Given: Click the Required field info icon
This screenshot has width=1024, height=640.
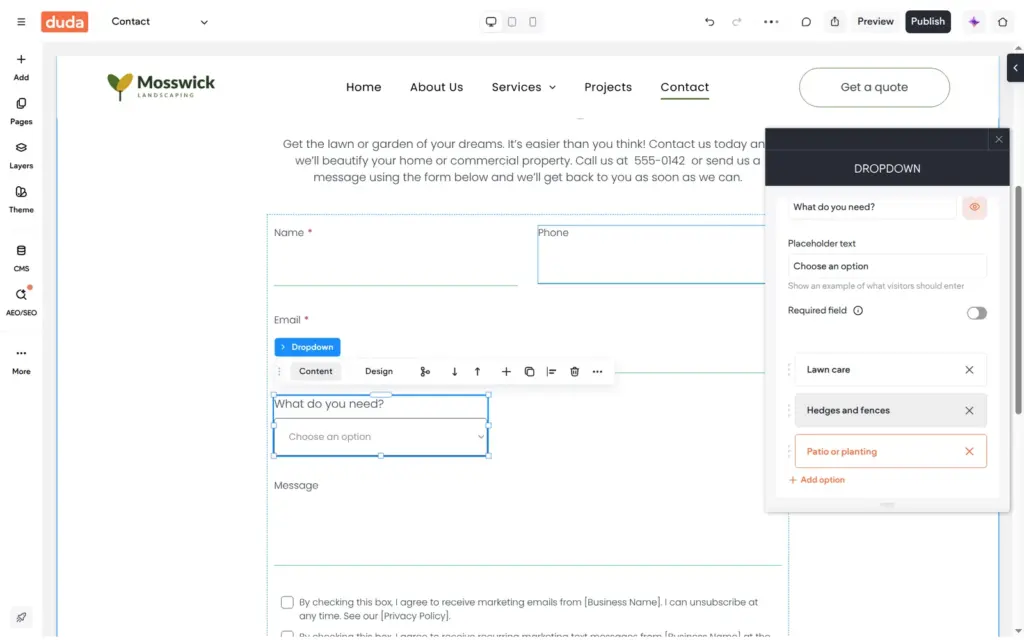Looking at the screenshot, I should pyautogui.click(x=858, y=311).
